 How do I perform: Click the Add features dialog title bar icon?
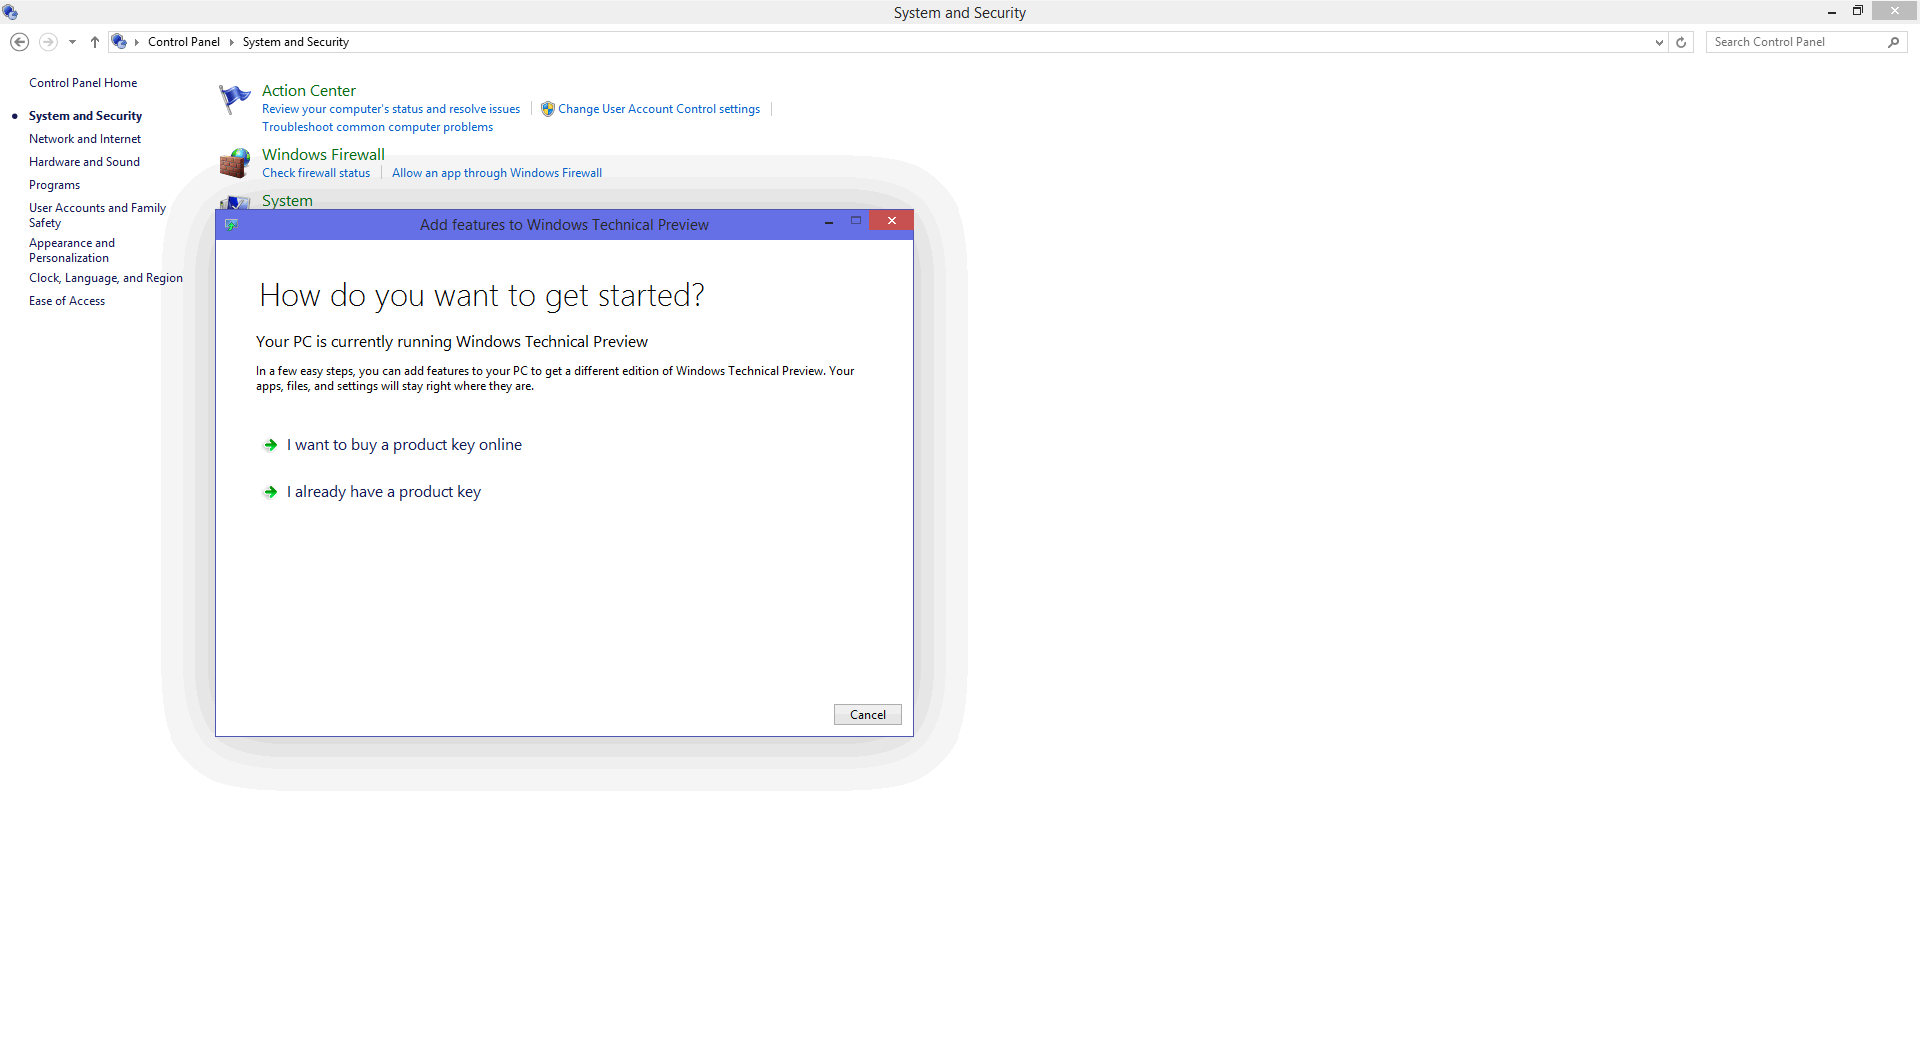point(231,225)
